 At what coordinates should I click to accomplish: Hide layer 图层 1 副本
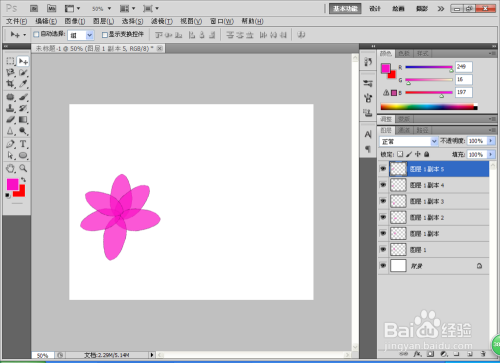pyautogui.click(x=383, y=233)
